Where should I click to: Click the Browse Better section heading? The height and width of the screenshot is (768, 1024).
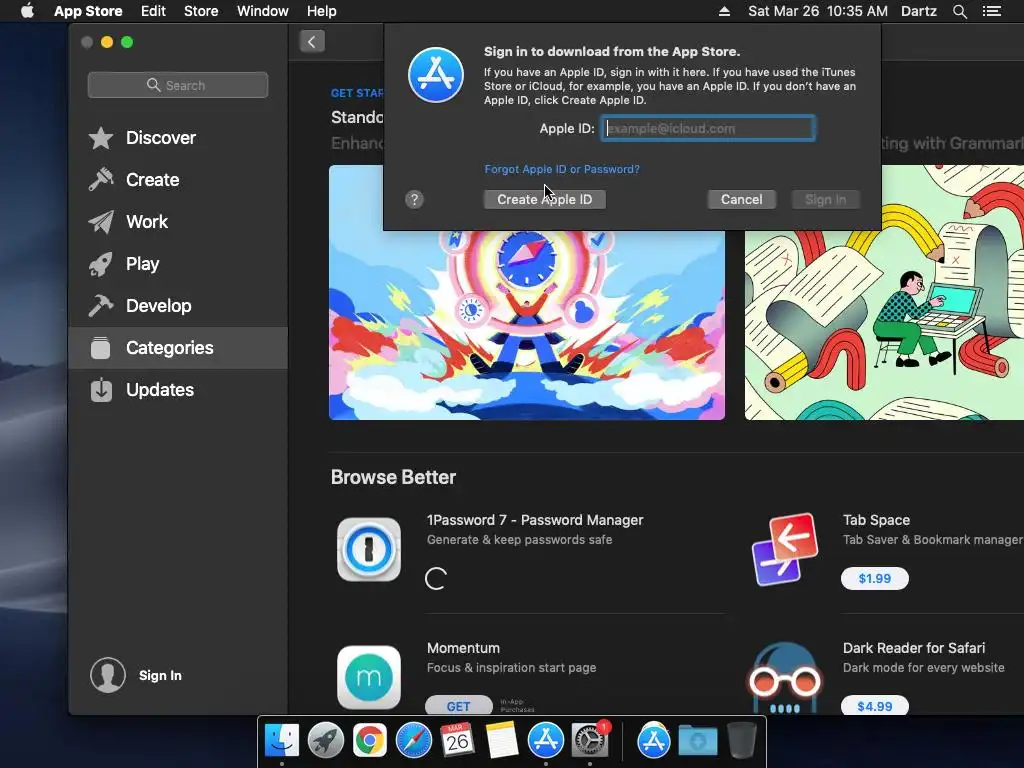393,477
